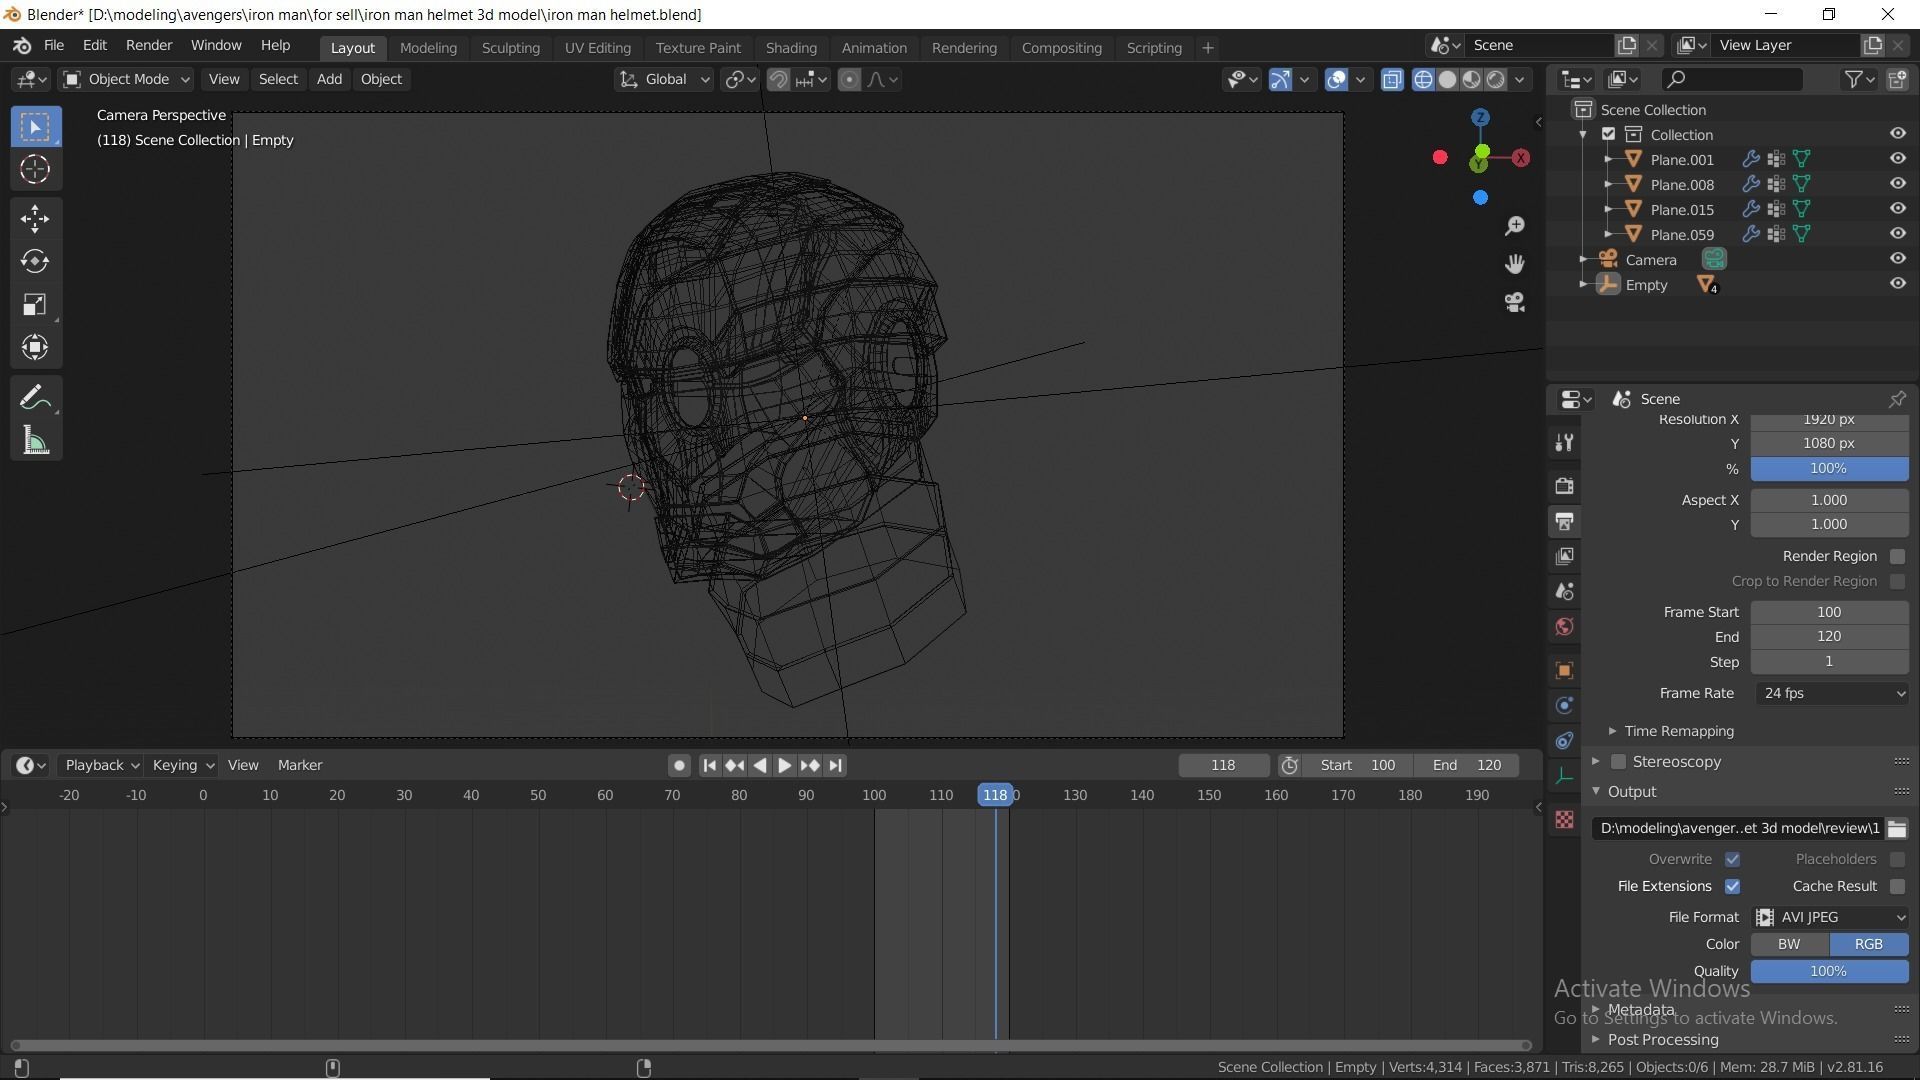Enable the Render Region checkbox
Viewport: 1920px width, 1080px height.
(1897, 556)
